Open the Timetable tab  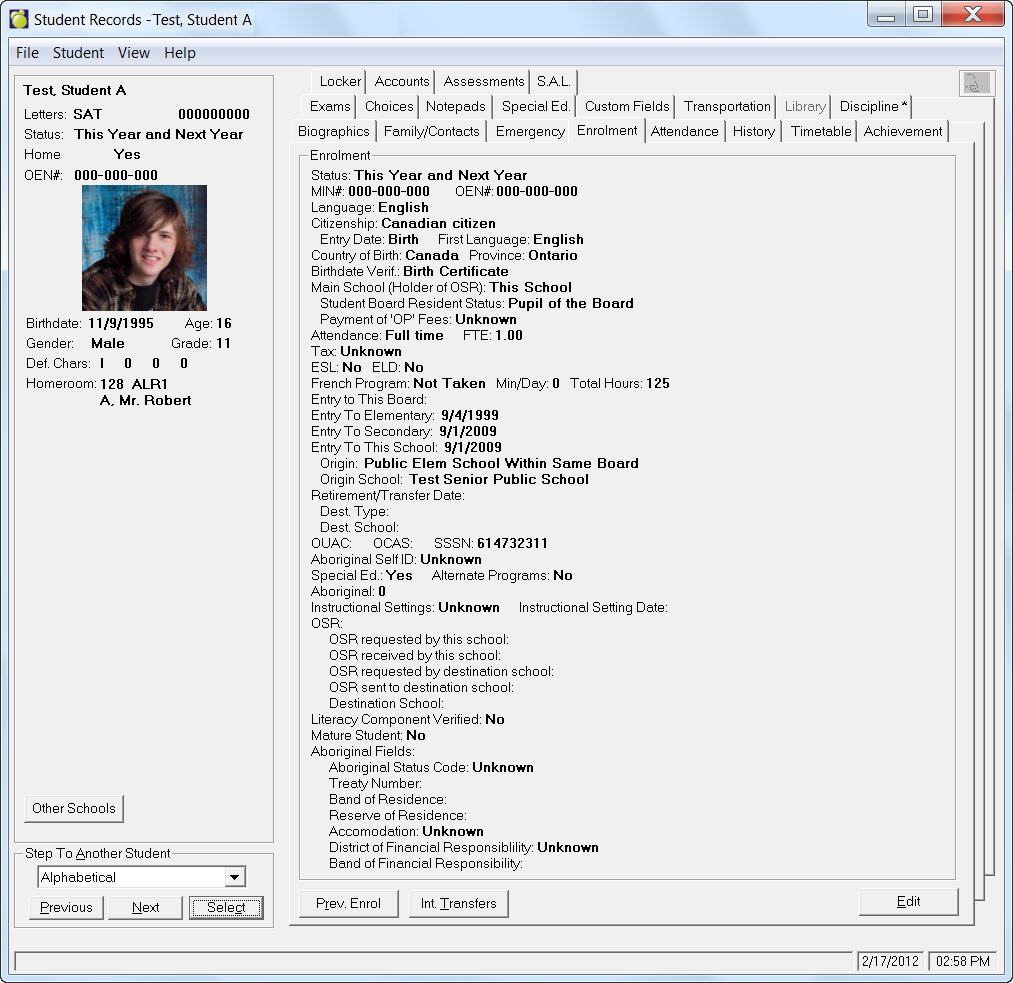[820, 131]
